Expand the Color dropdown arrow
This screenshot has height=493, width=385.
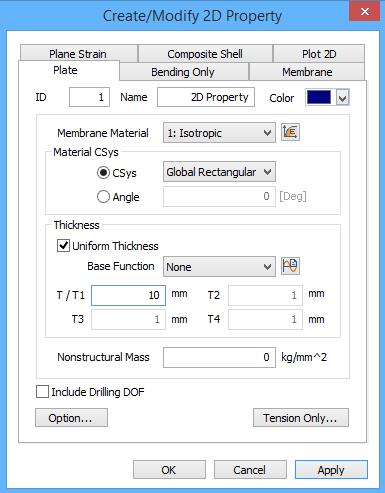(x=343, y=98)
